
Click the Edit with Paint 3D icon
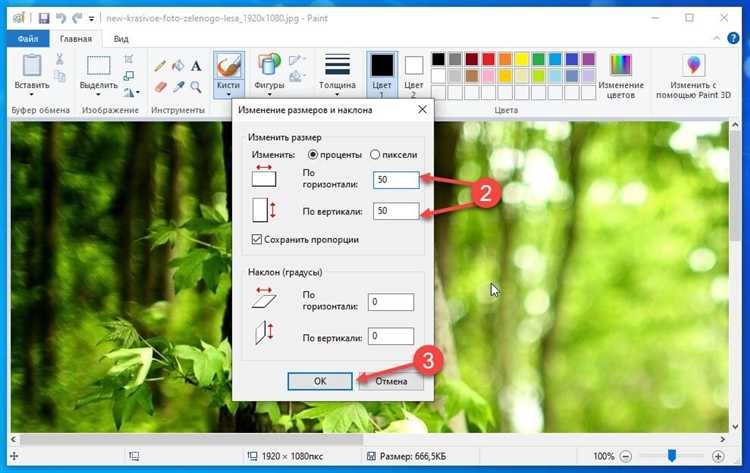(x=694, y=65)
